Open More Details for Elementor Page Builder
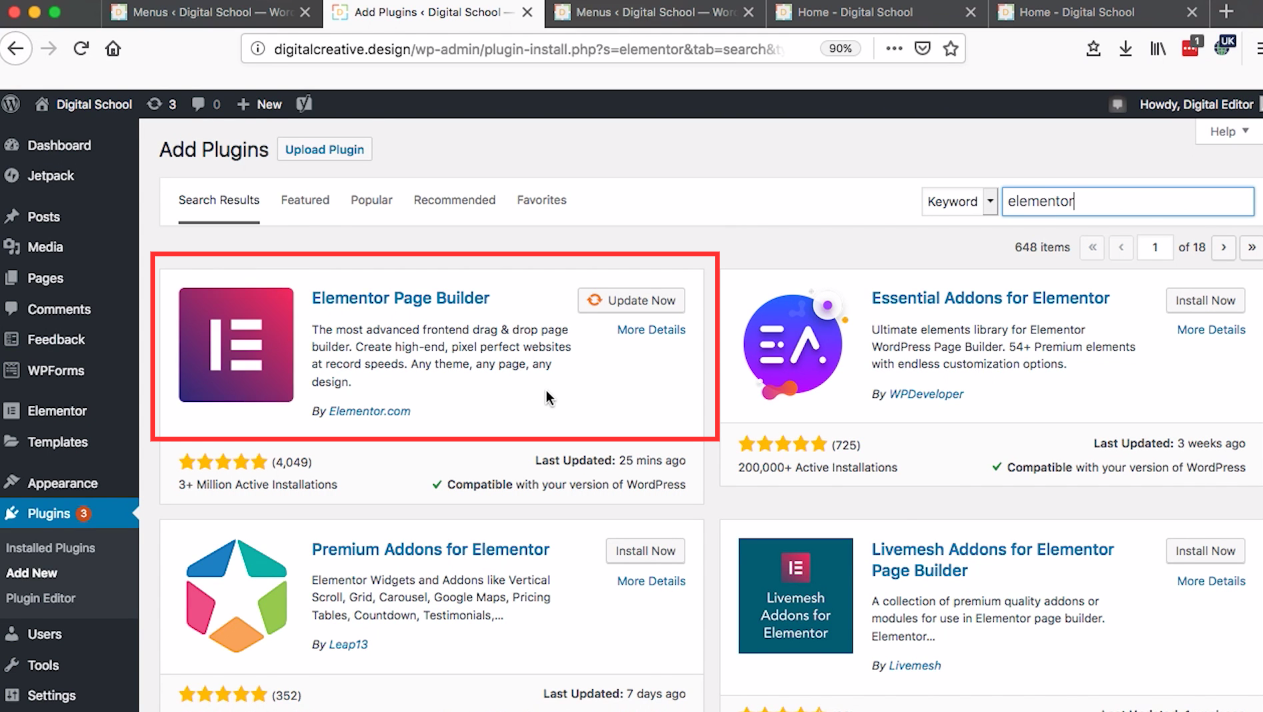1263x712 pixels. 651,329
